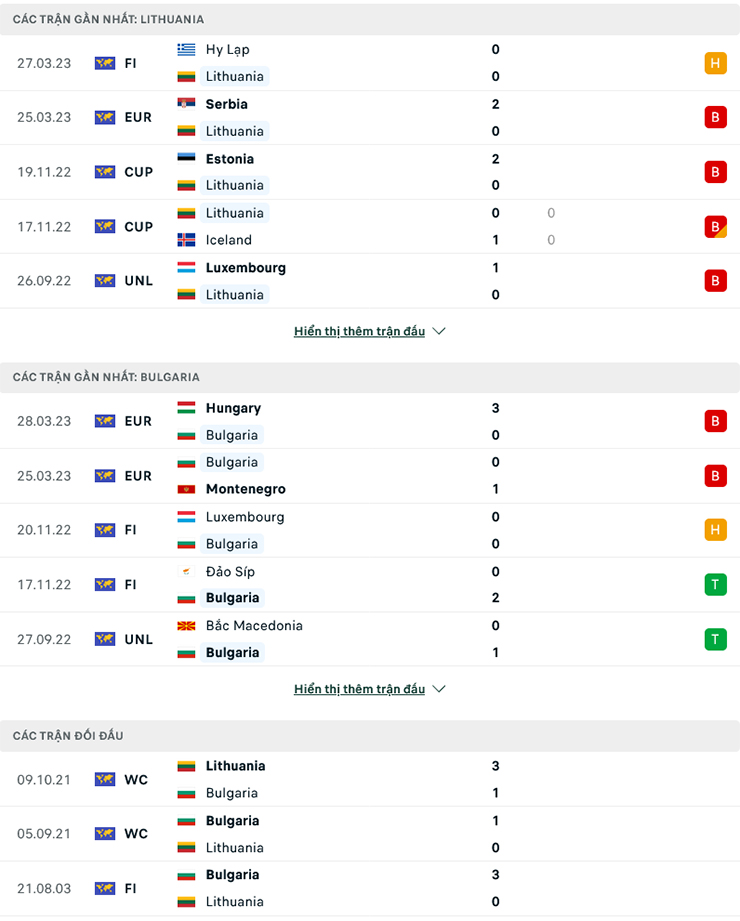This screenshot has height=921, width=740.
Task: Open the Luxembourg team in the 26.09.22 match
Action: tap(245, 268)
